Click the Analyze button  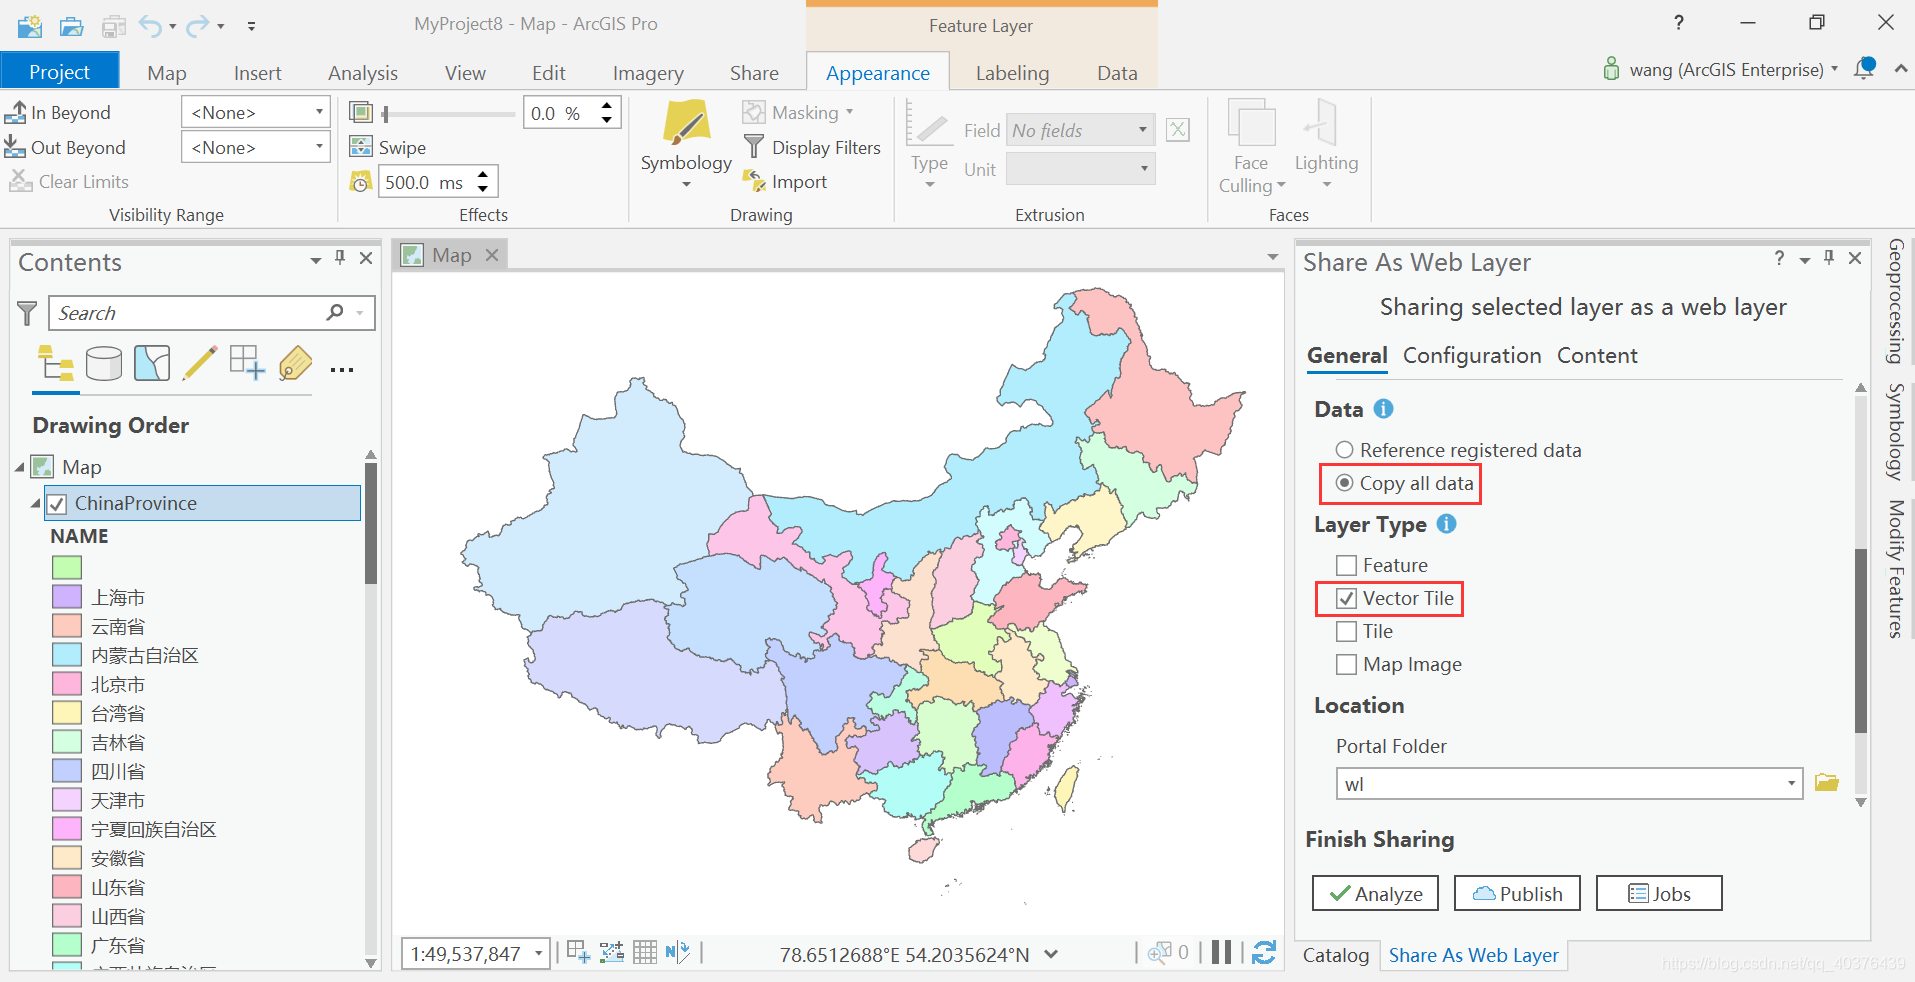coord(1375,893)
